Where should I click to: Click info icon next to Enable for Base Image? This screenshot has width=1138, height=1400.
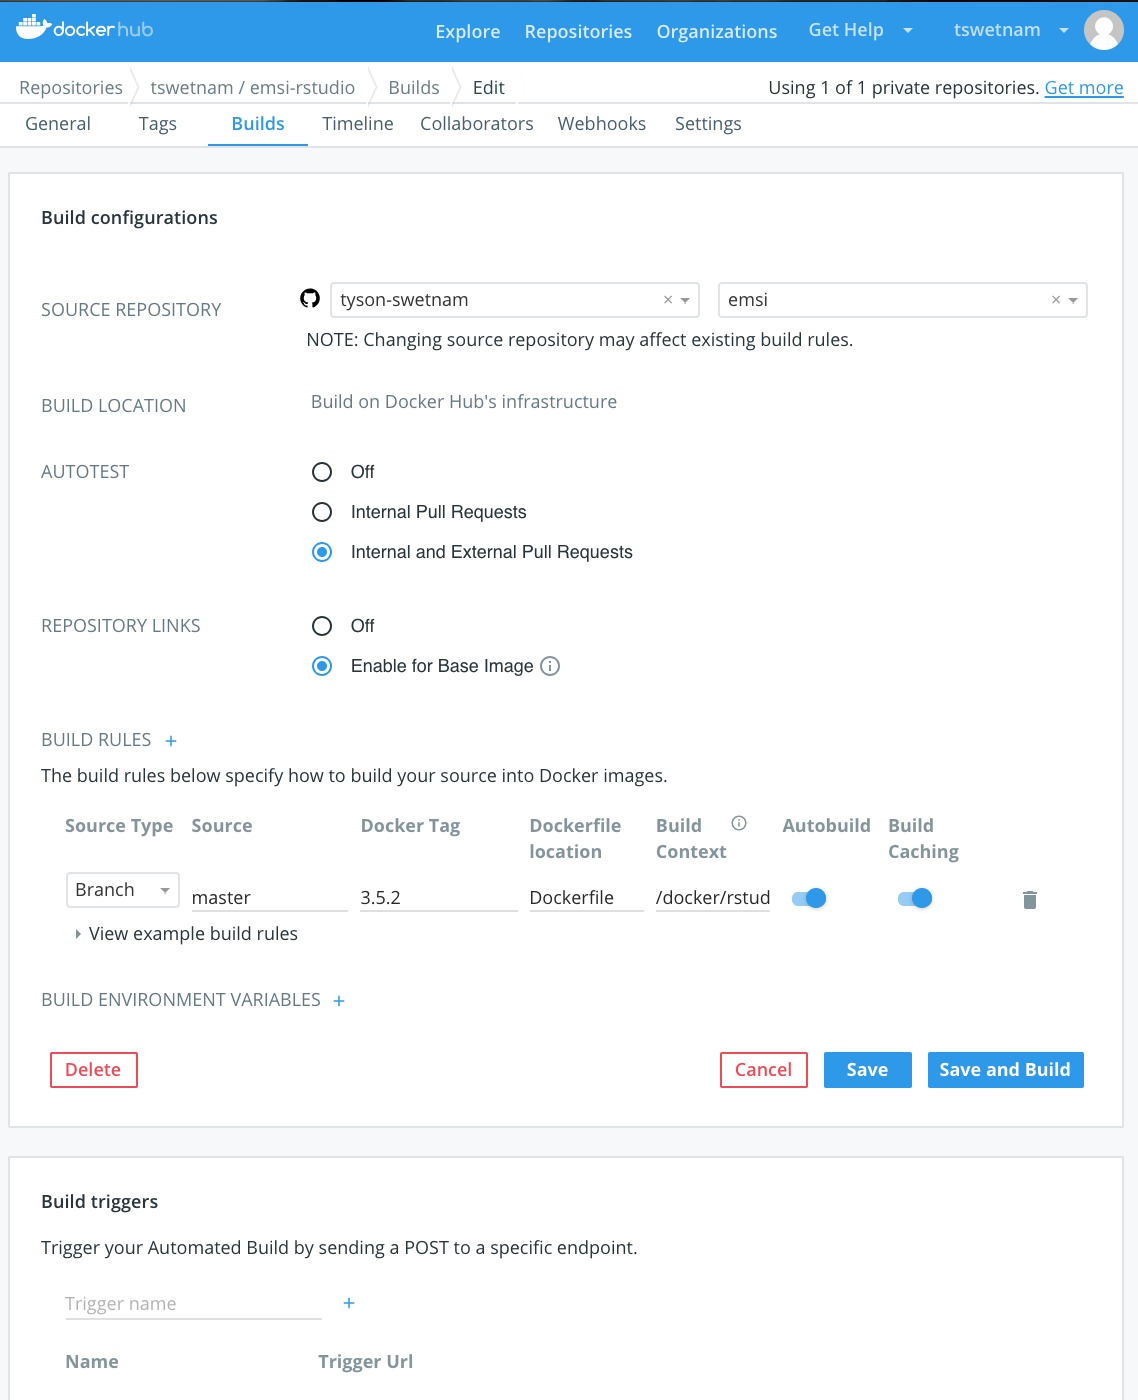550,666
